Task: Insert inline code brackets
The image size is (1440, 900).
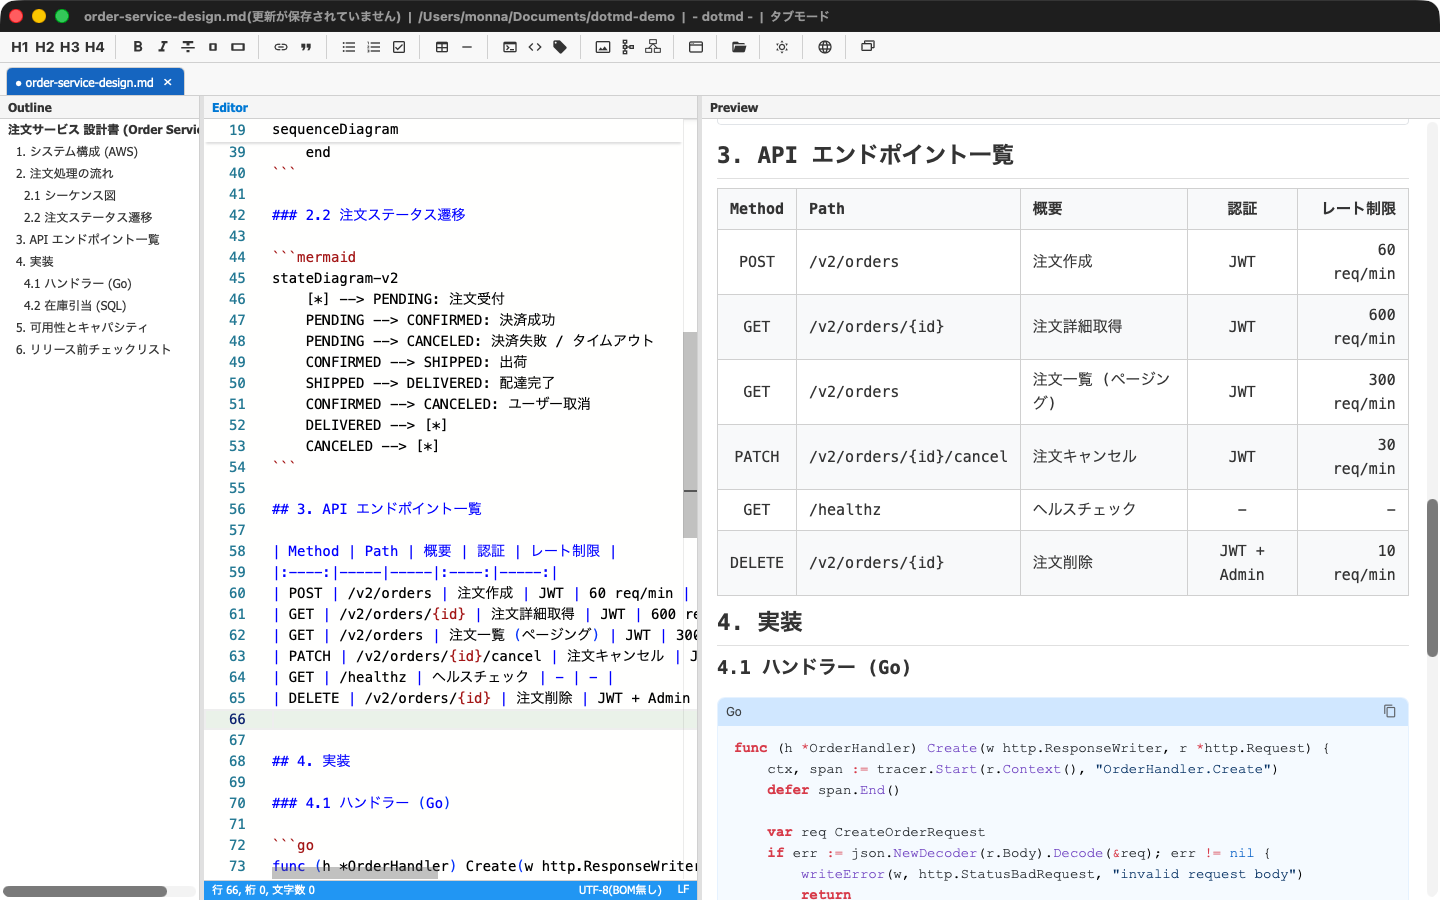Action: tap(535, 47)
